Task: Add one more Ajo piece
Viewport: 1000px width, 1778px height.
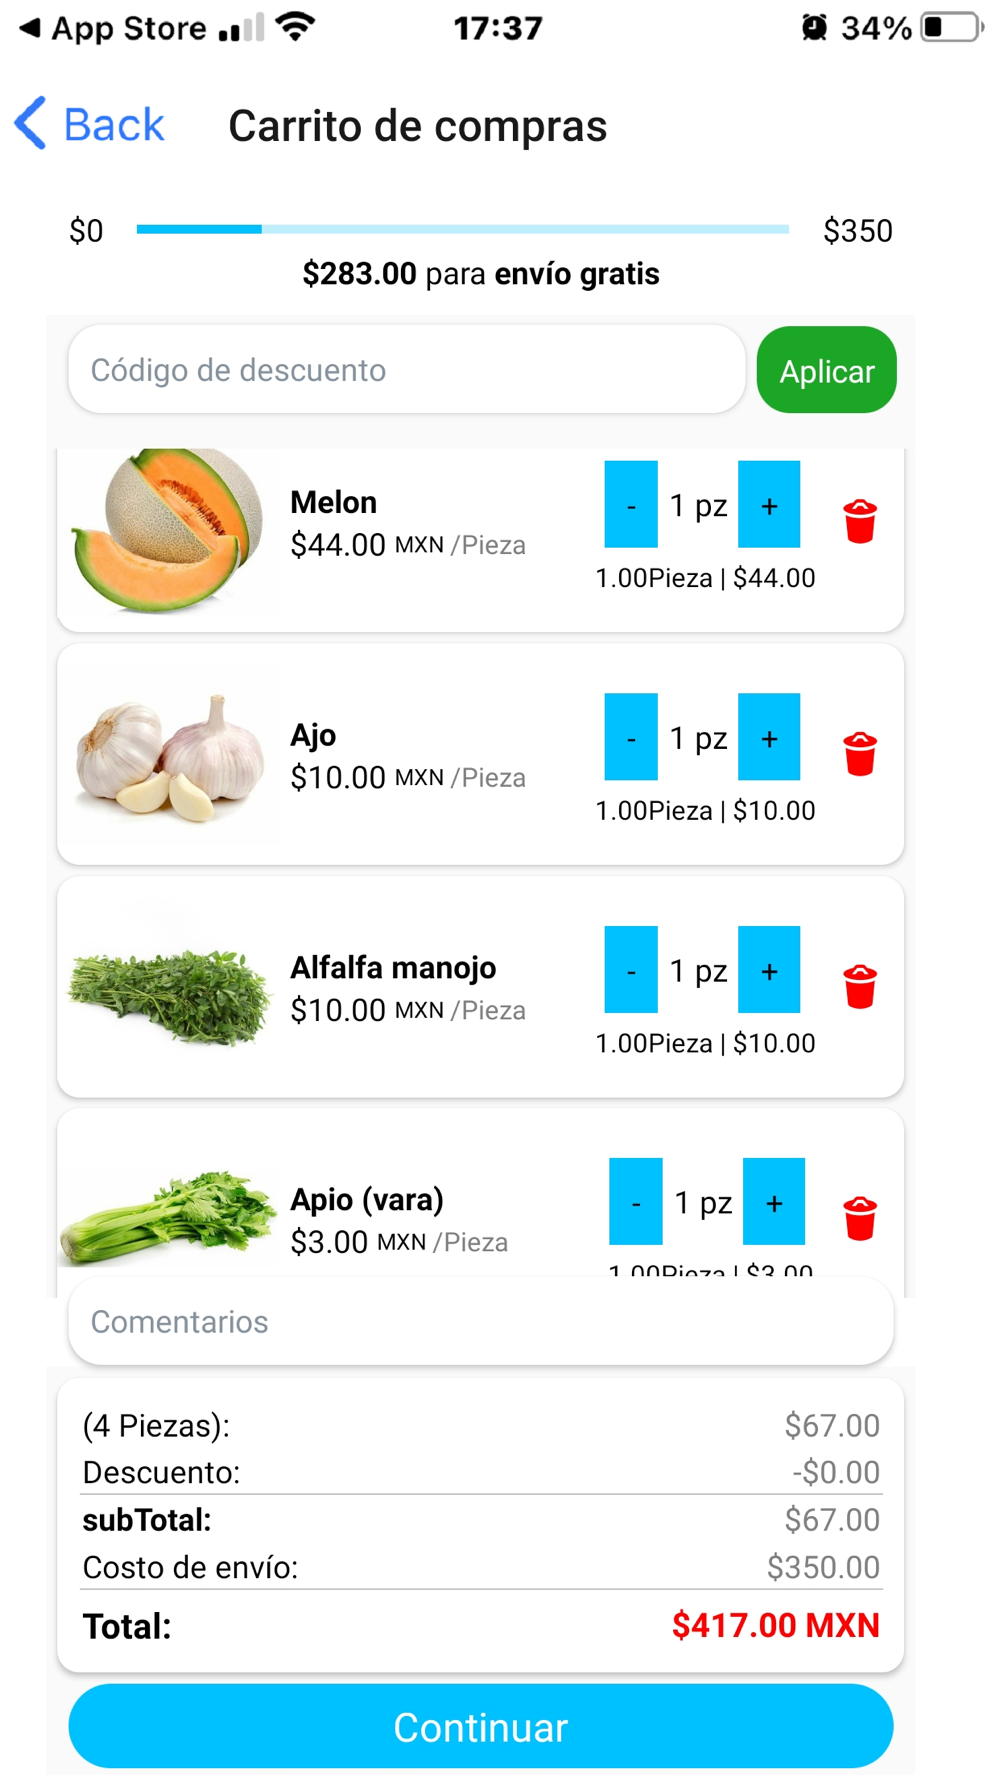Action: [x=768, y=737]
